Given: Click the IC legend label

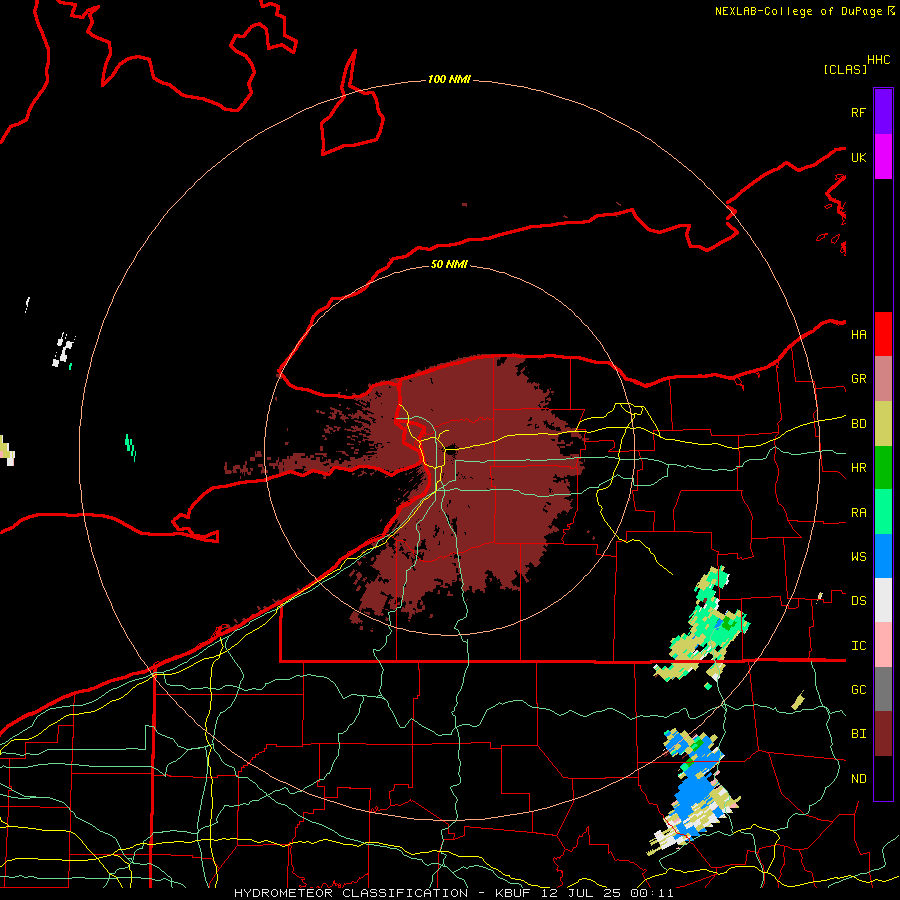Looking at the screenshot, I should (x=858, y=646).
